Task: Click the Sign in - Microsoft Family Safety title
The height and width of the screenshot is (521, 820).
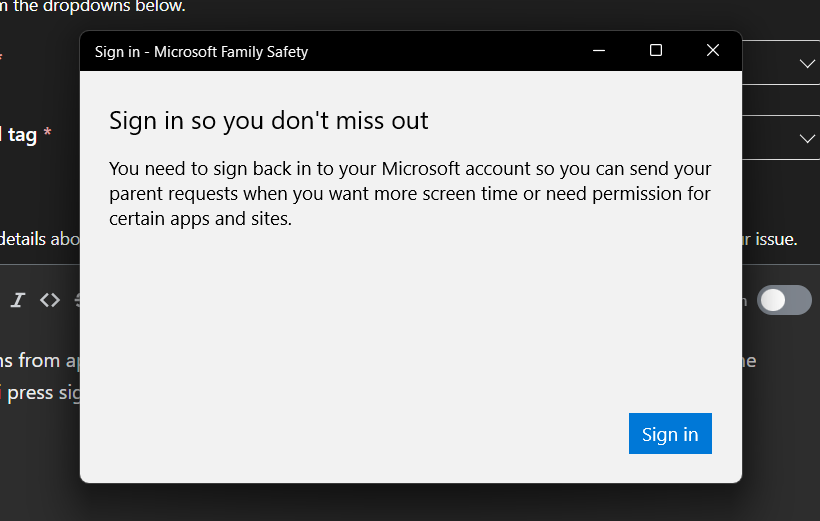Action: point(201,52)
